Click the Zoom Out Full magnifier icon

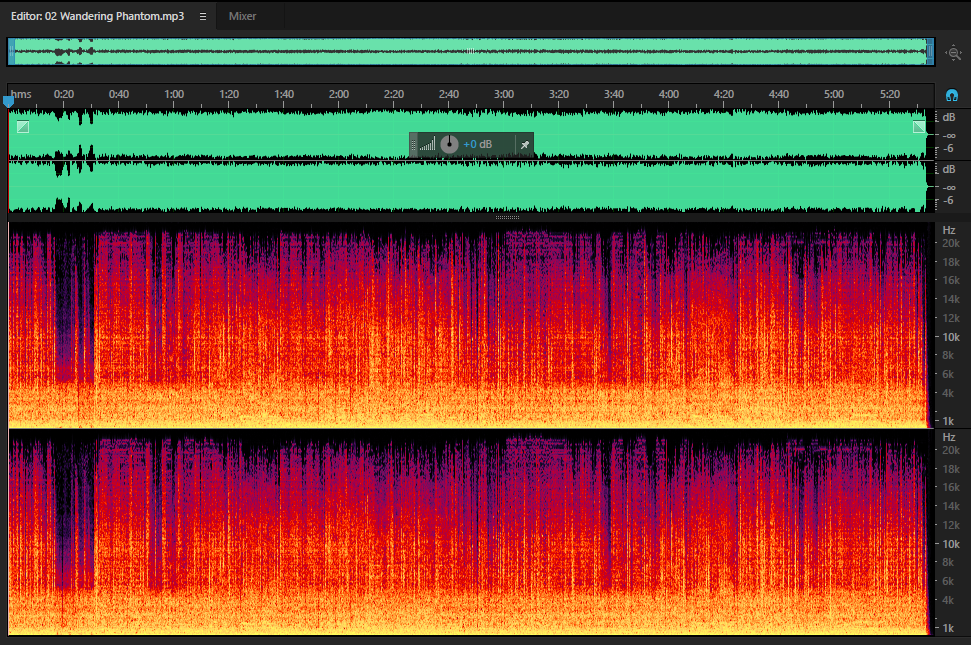click(954, 53)
